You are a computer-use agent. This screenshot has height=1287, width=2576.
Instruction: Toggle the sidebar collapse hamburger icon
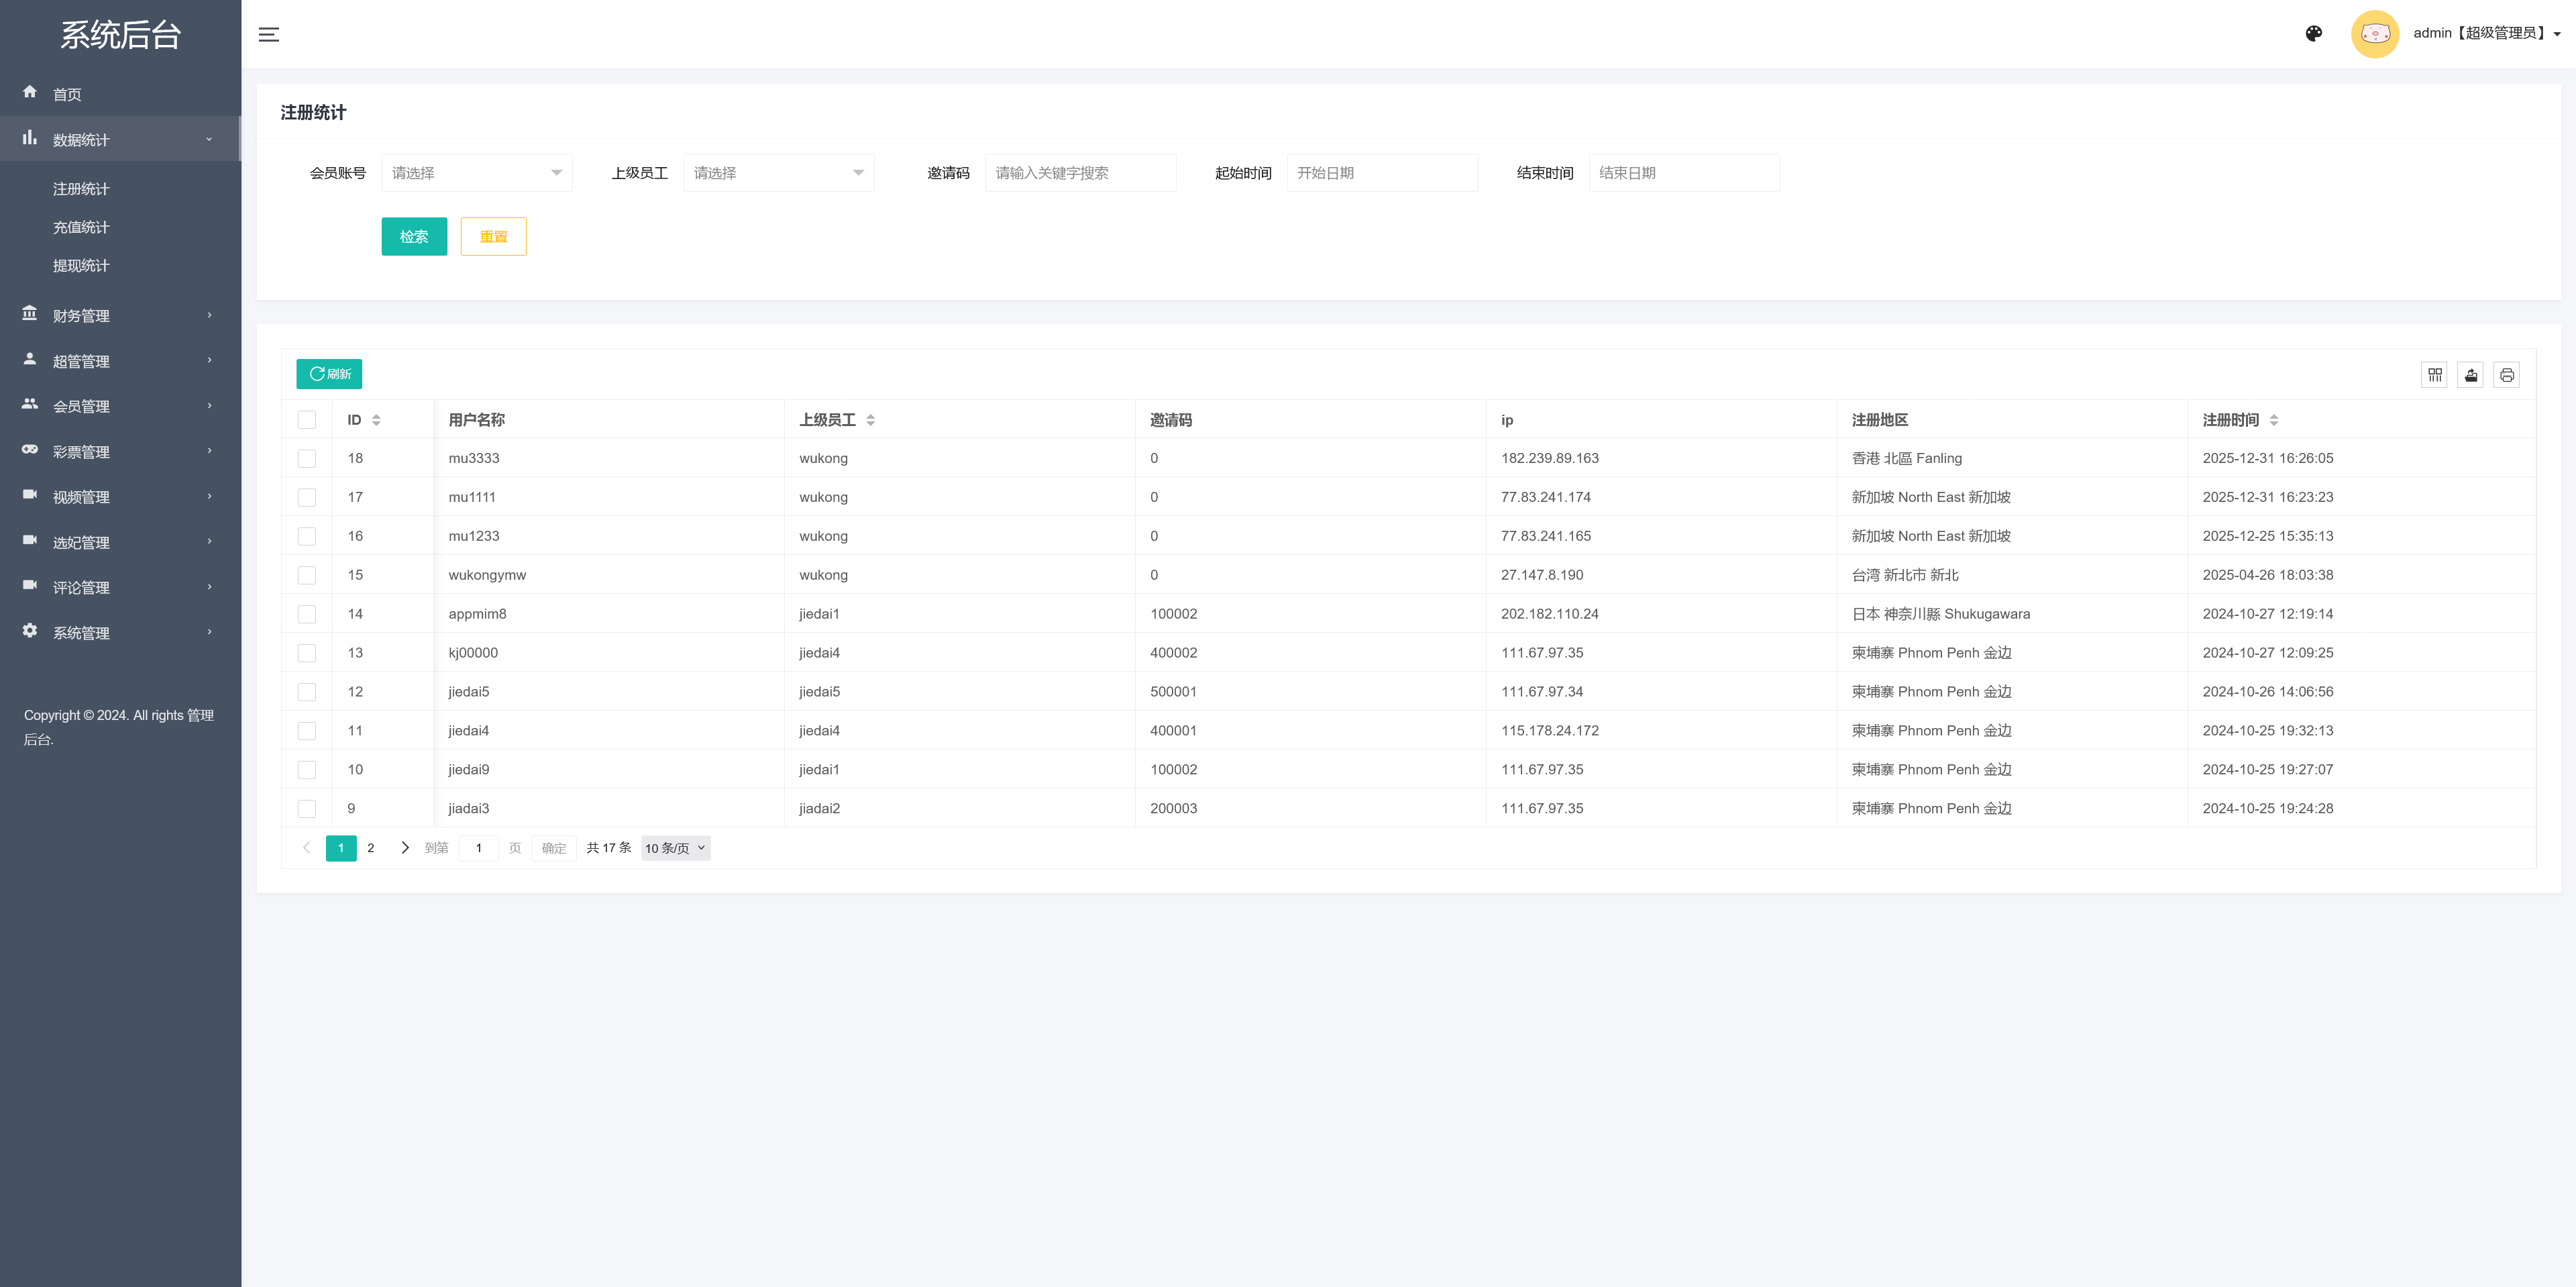coord(268,34)
